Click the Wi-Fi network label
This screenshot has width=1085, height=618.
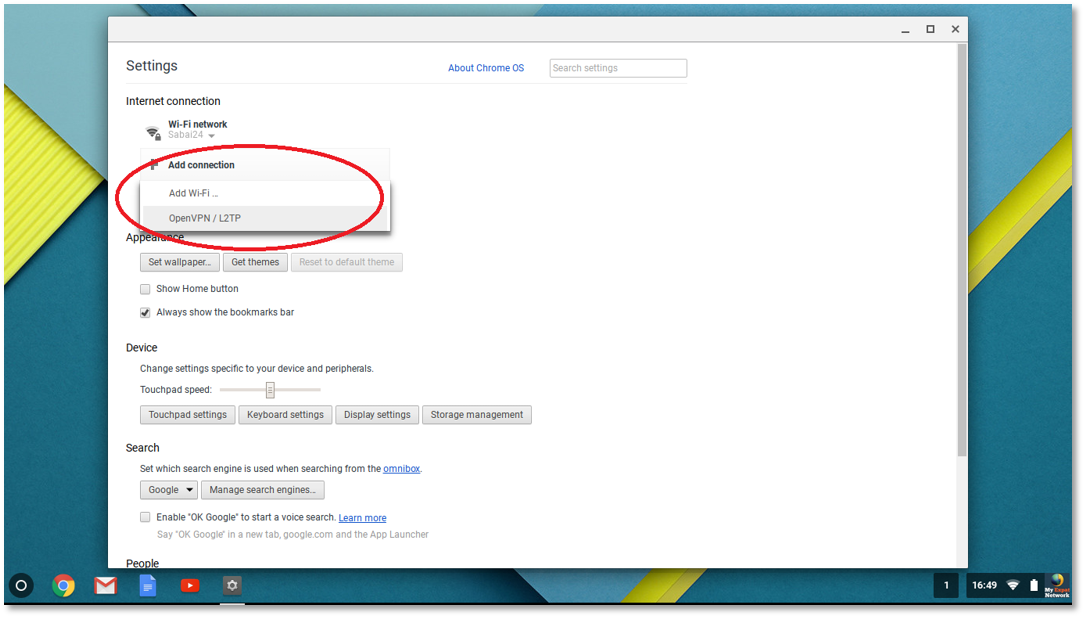click(197, 125)
